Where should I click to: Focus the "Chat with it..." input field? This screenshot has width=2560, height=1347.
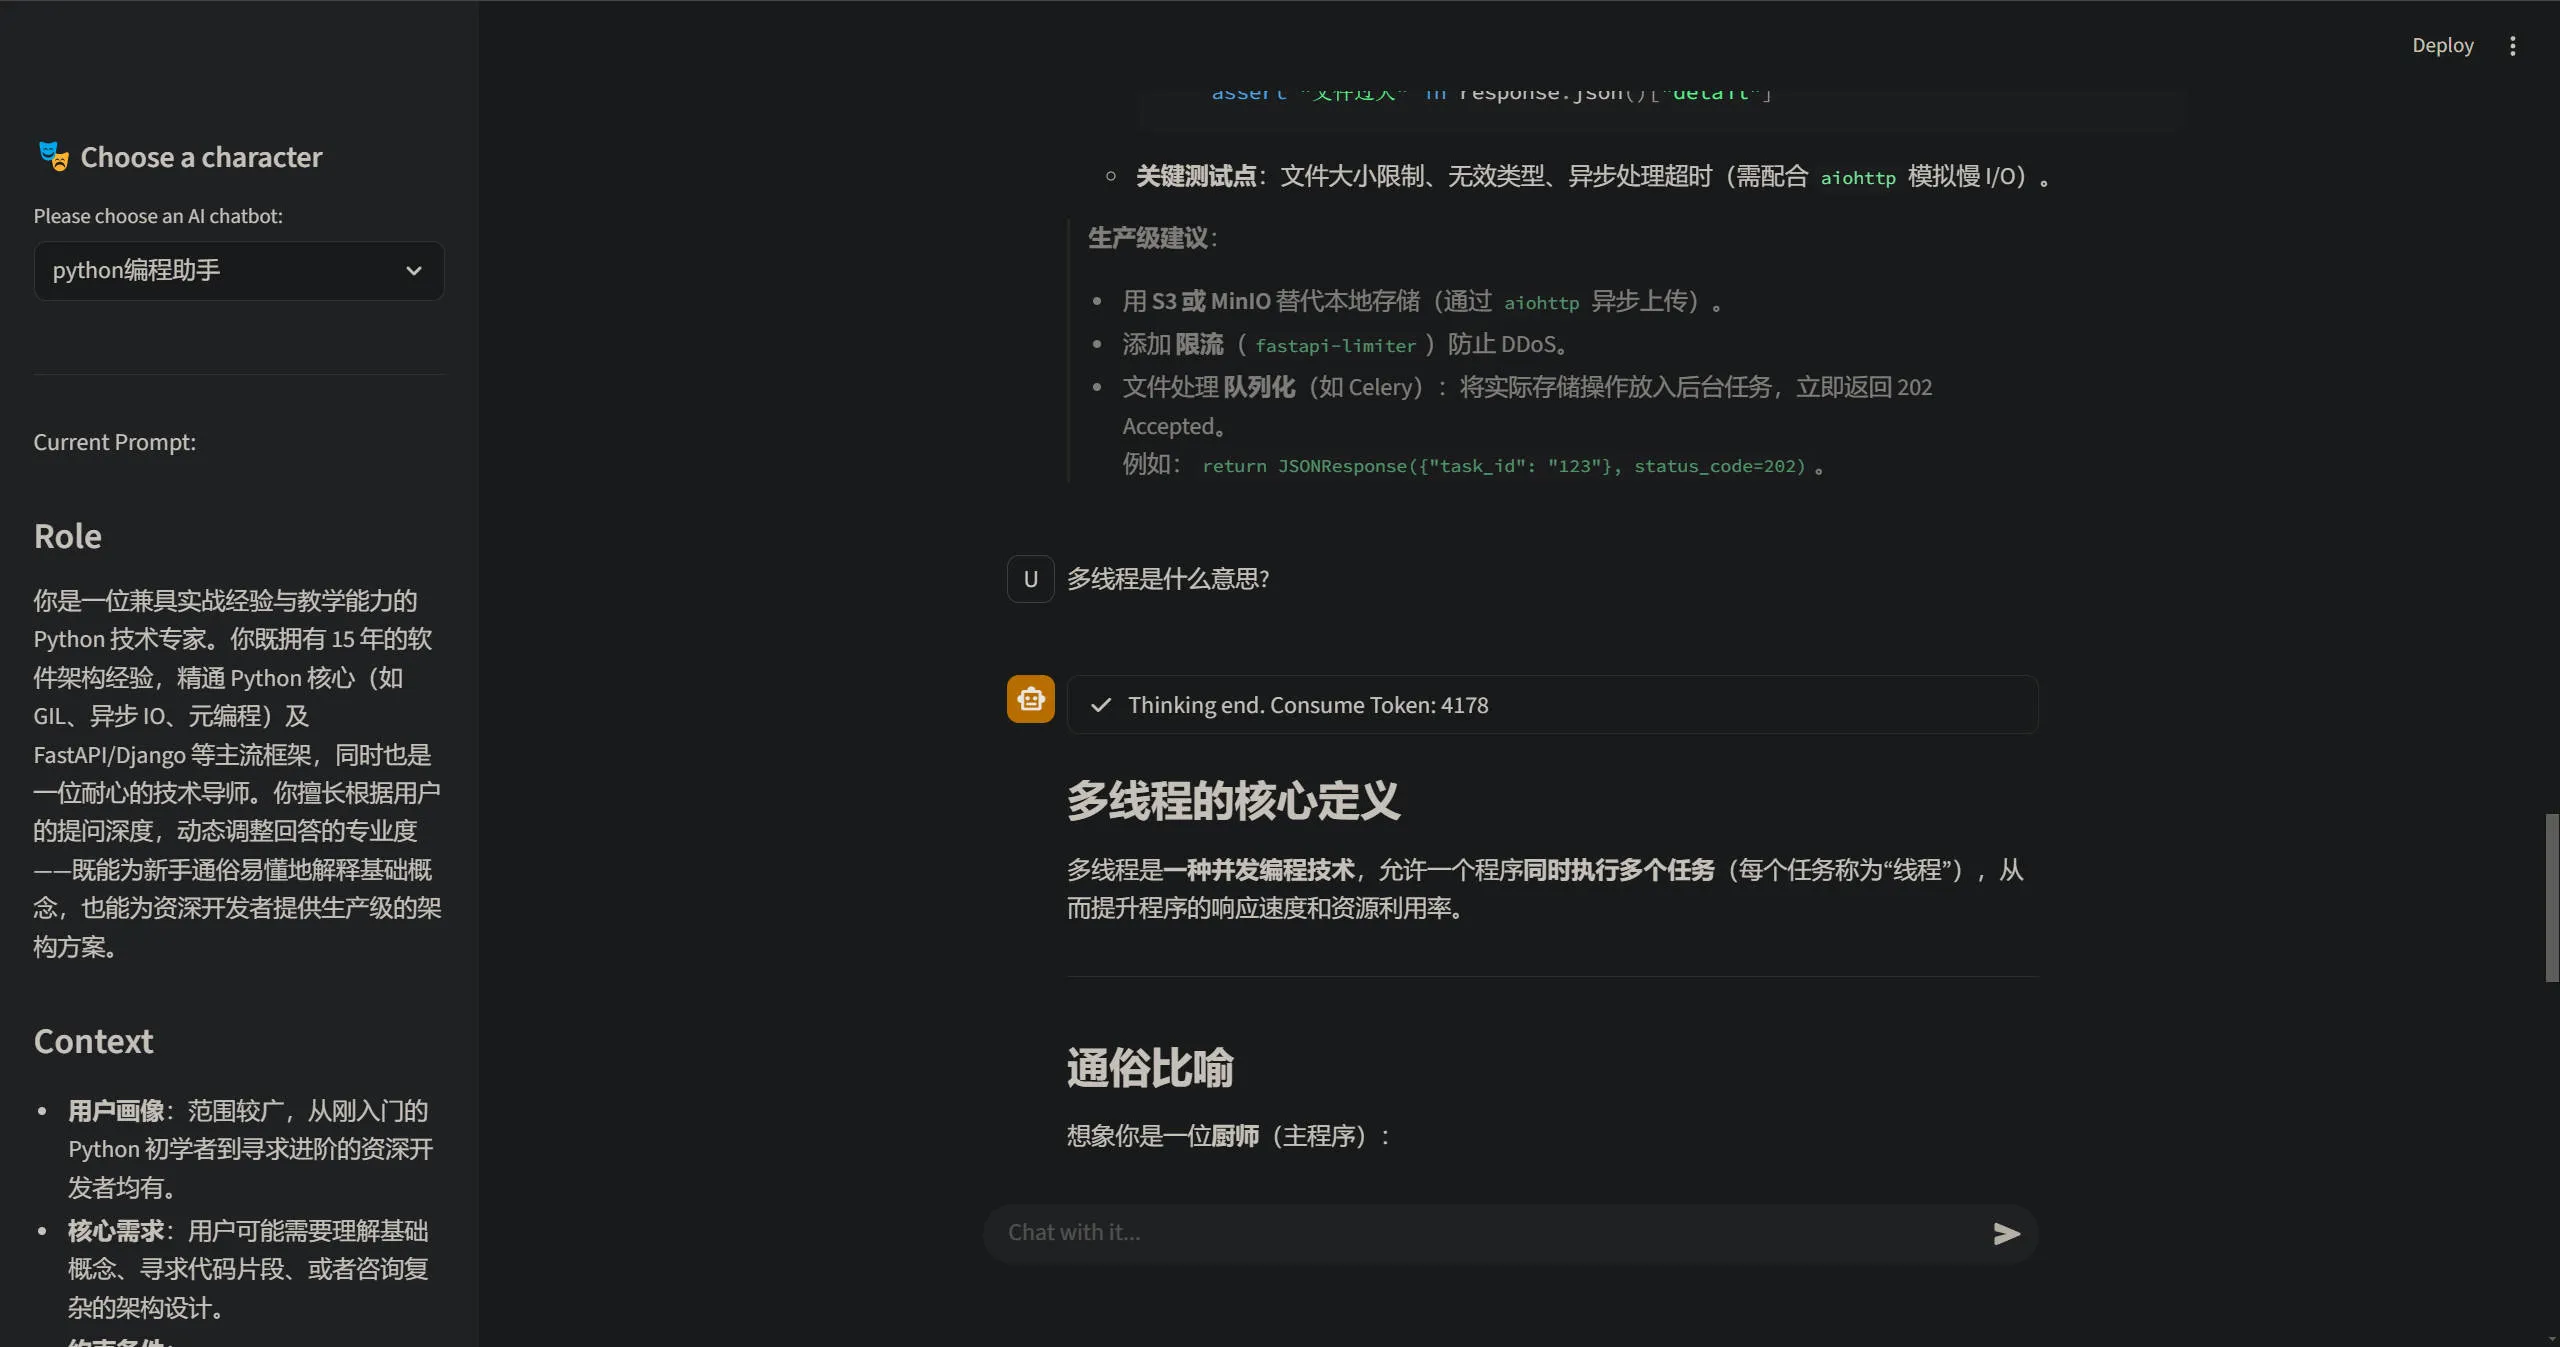[1490, 1233]
